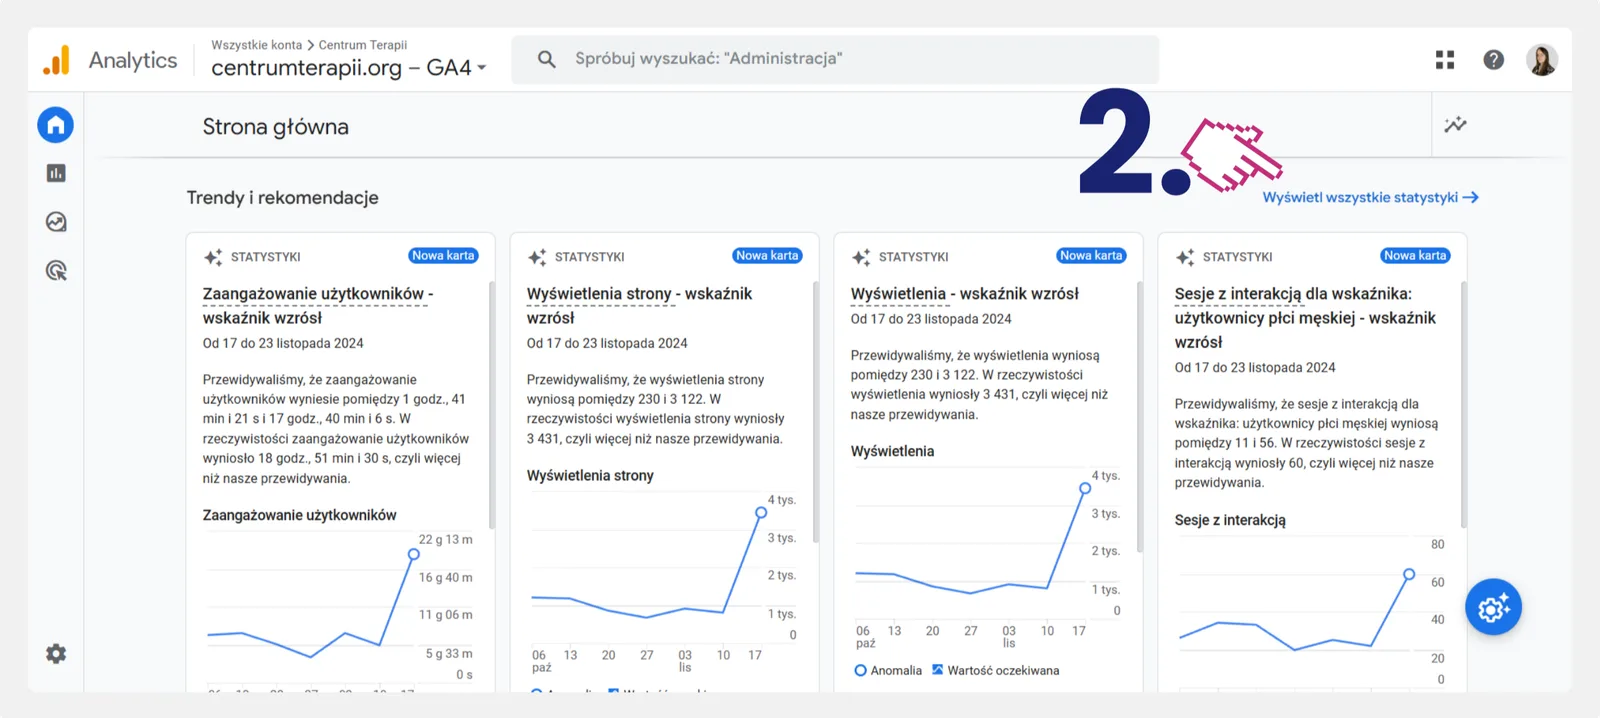Click "Nowa karta" badge on Zaangażowanie użytkowników card
The width and height of the screenshot is (1600, 718).
point(443,256)
